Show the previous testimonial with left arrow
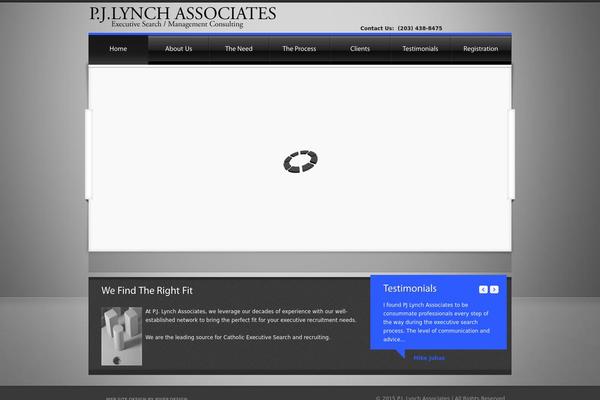The width and height of the screenshot is (600, 400). click(x=483, y=289)
